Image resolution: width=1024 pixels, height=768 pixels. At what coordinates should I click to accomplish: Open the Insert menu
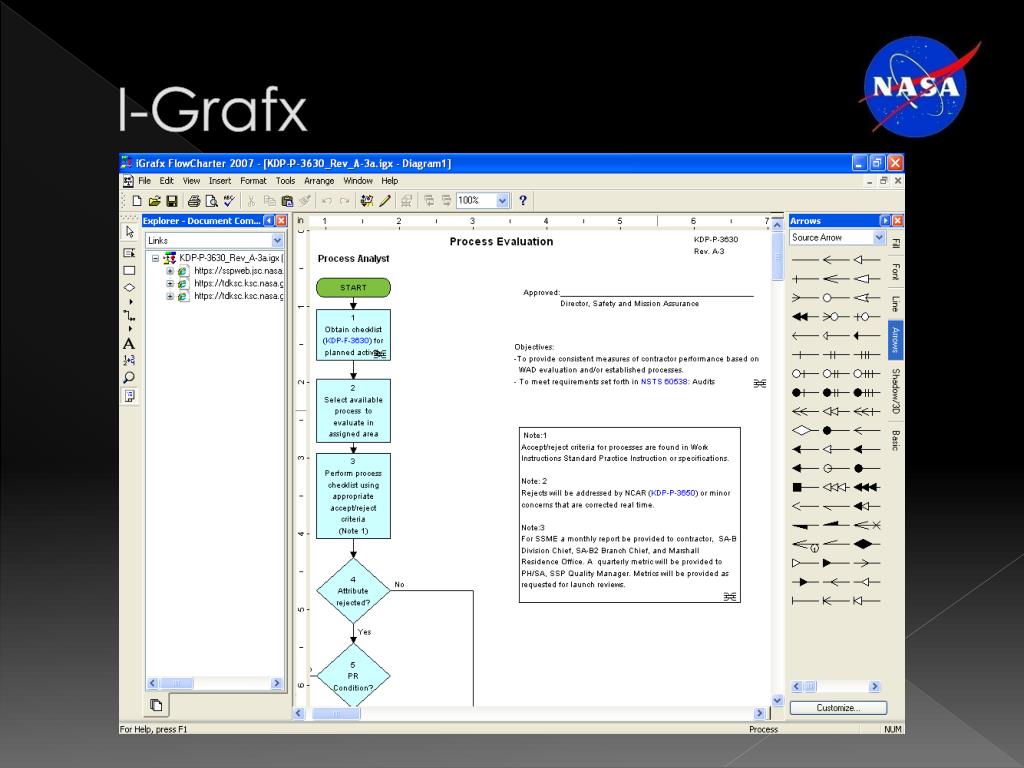pos(219,181)
